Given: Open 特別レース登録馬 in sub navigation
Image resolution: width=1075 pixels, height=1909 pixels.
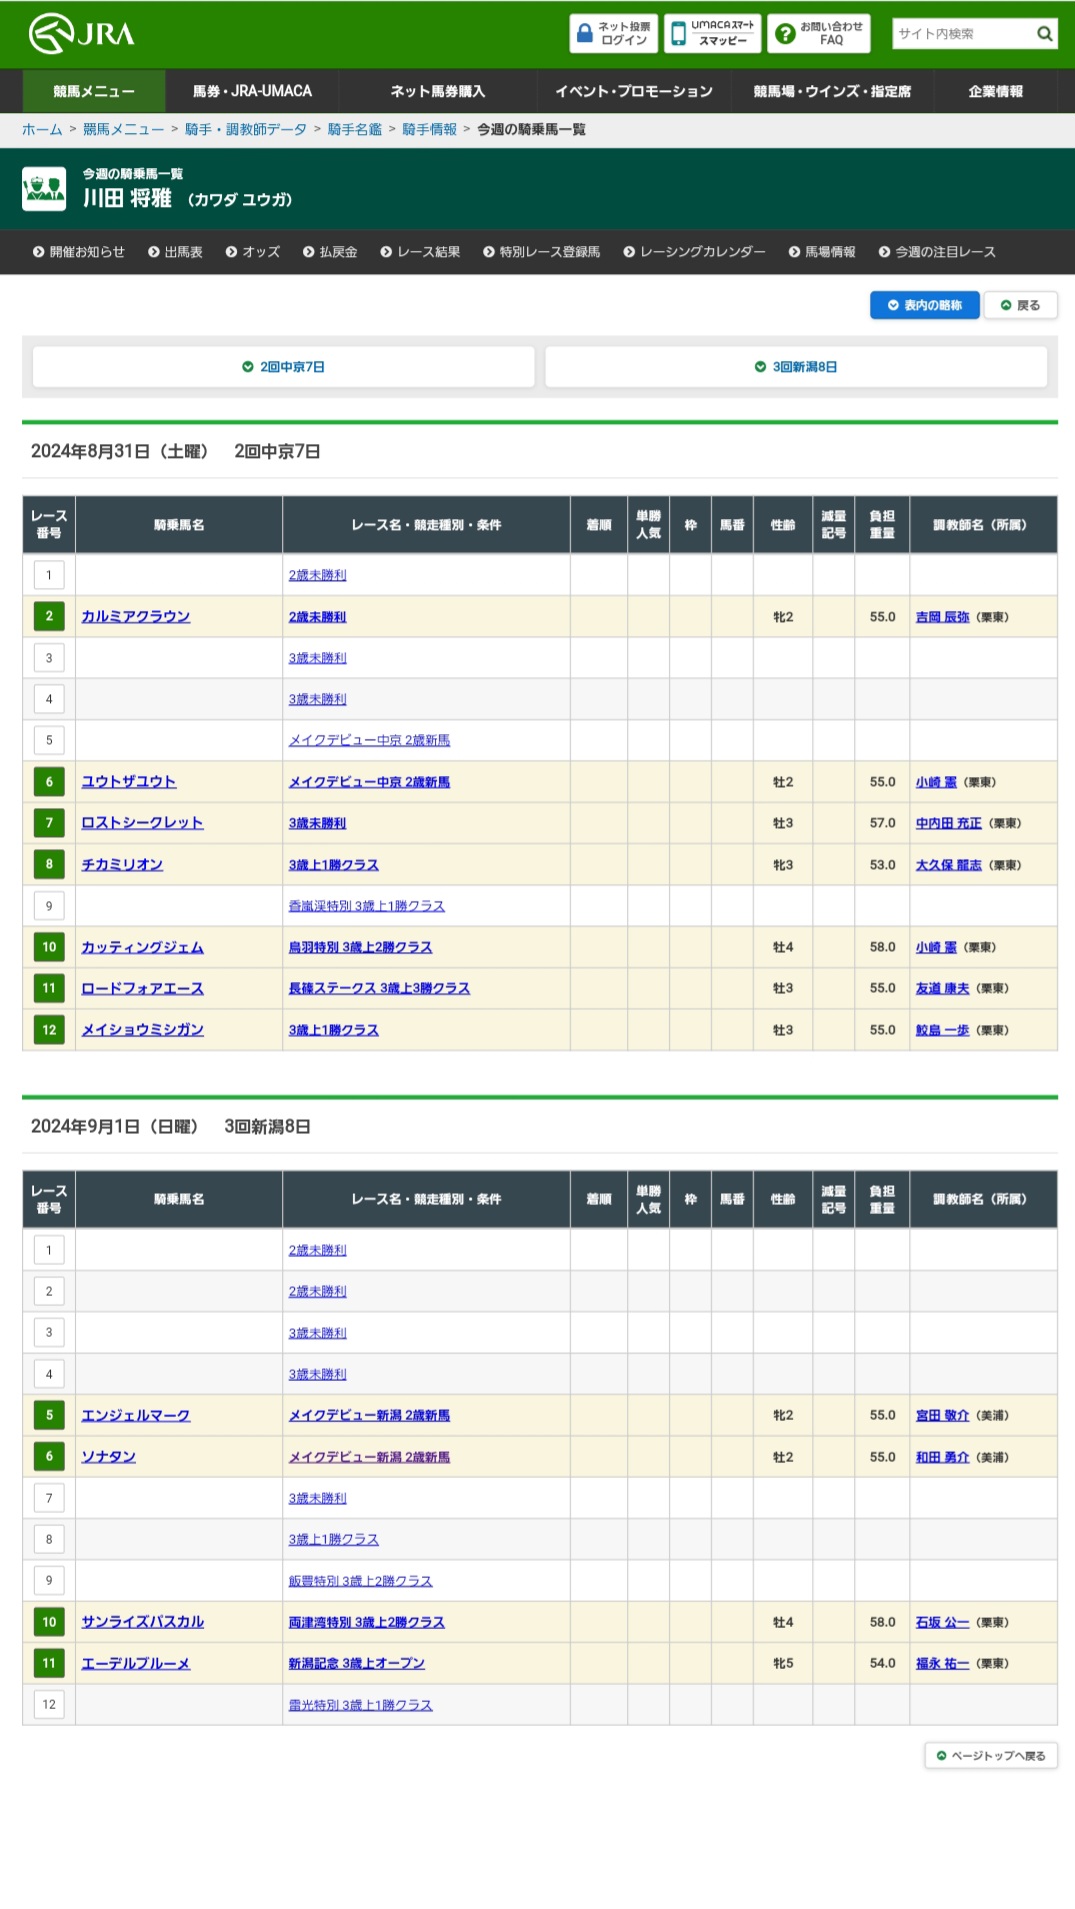Looking at the screenshot, I should 542,252.
